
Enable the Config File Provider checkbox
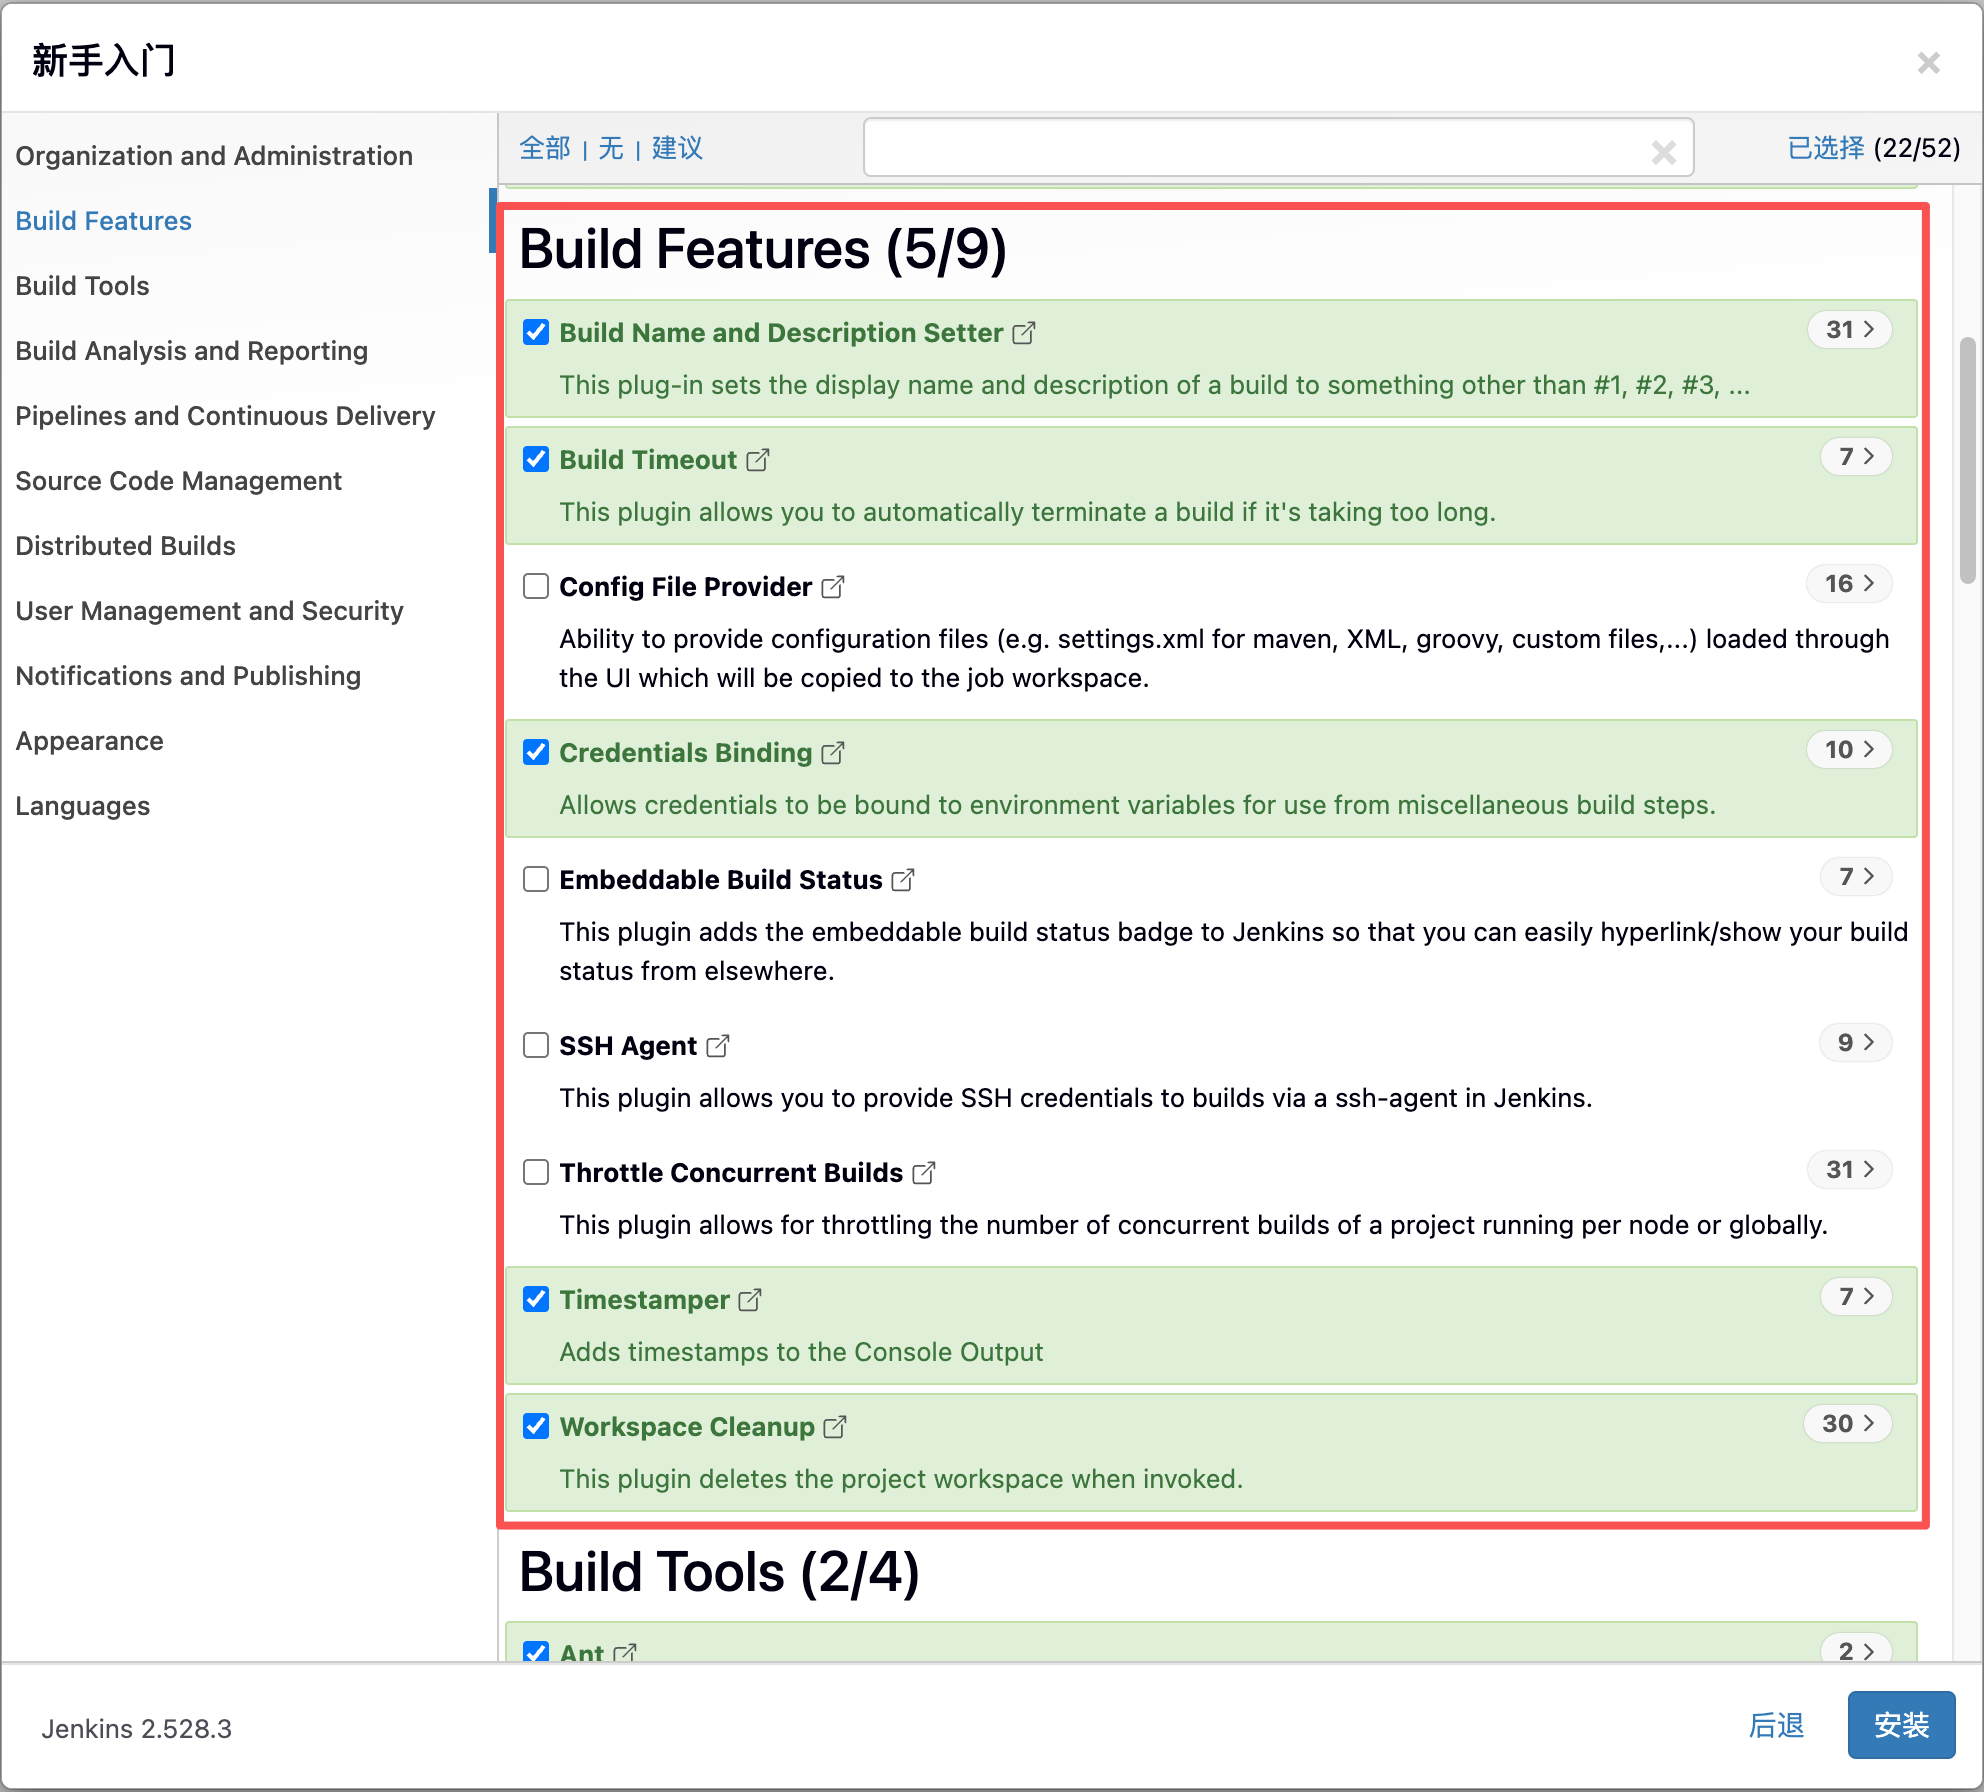coord(536,586)
